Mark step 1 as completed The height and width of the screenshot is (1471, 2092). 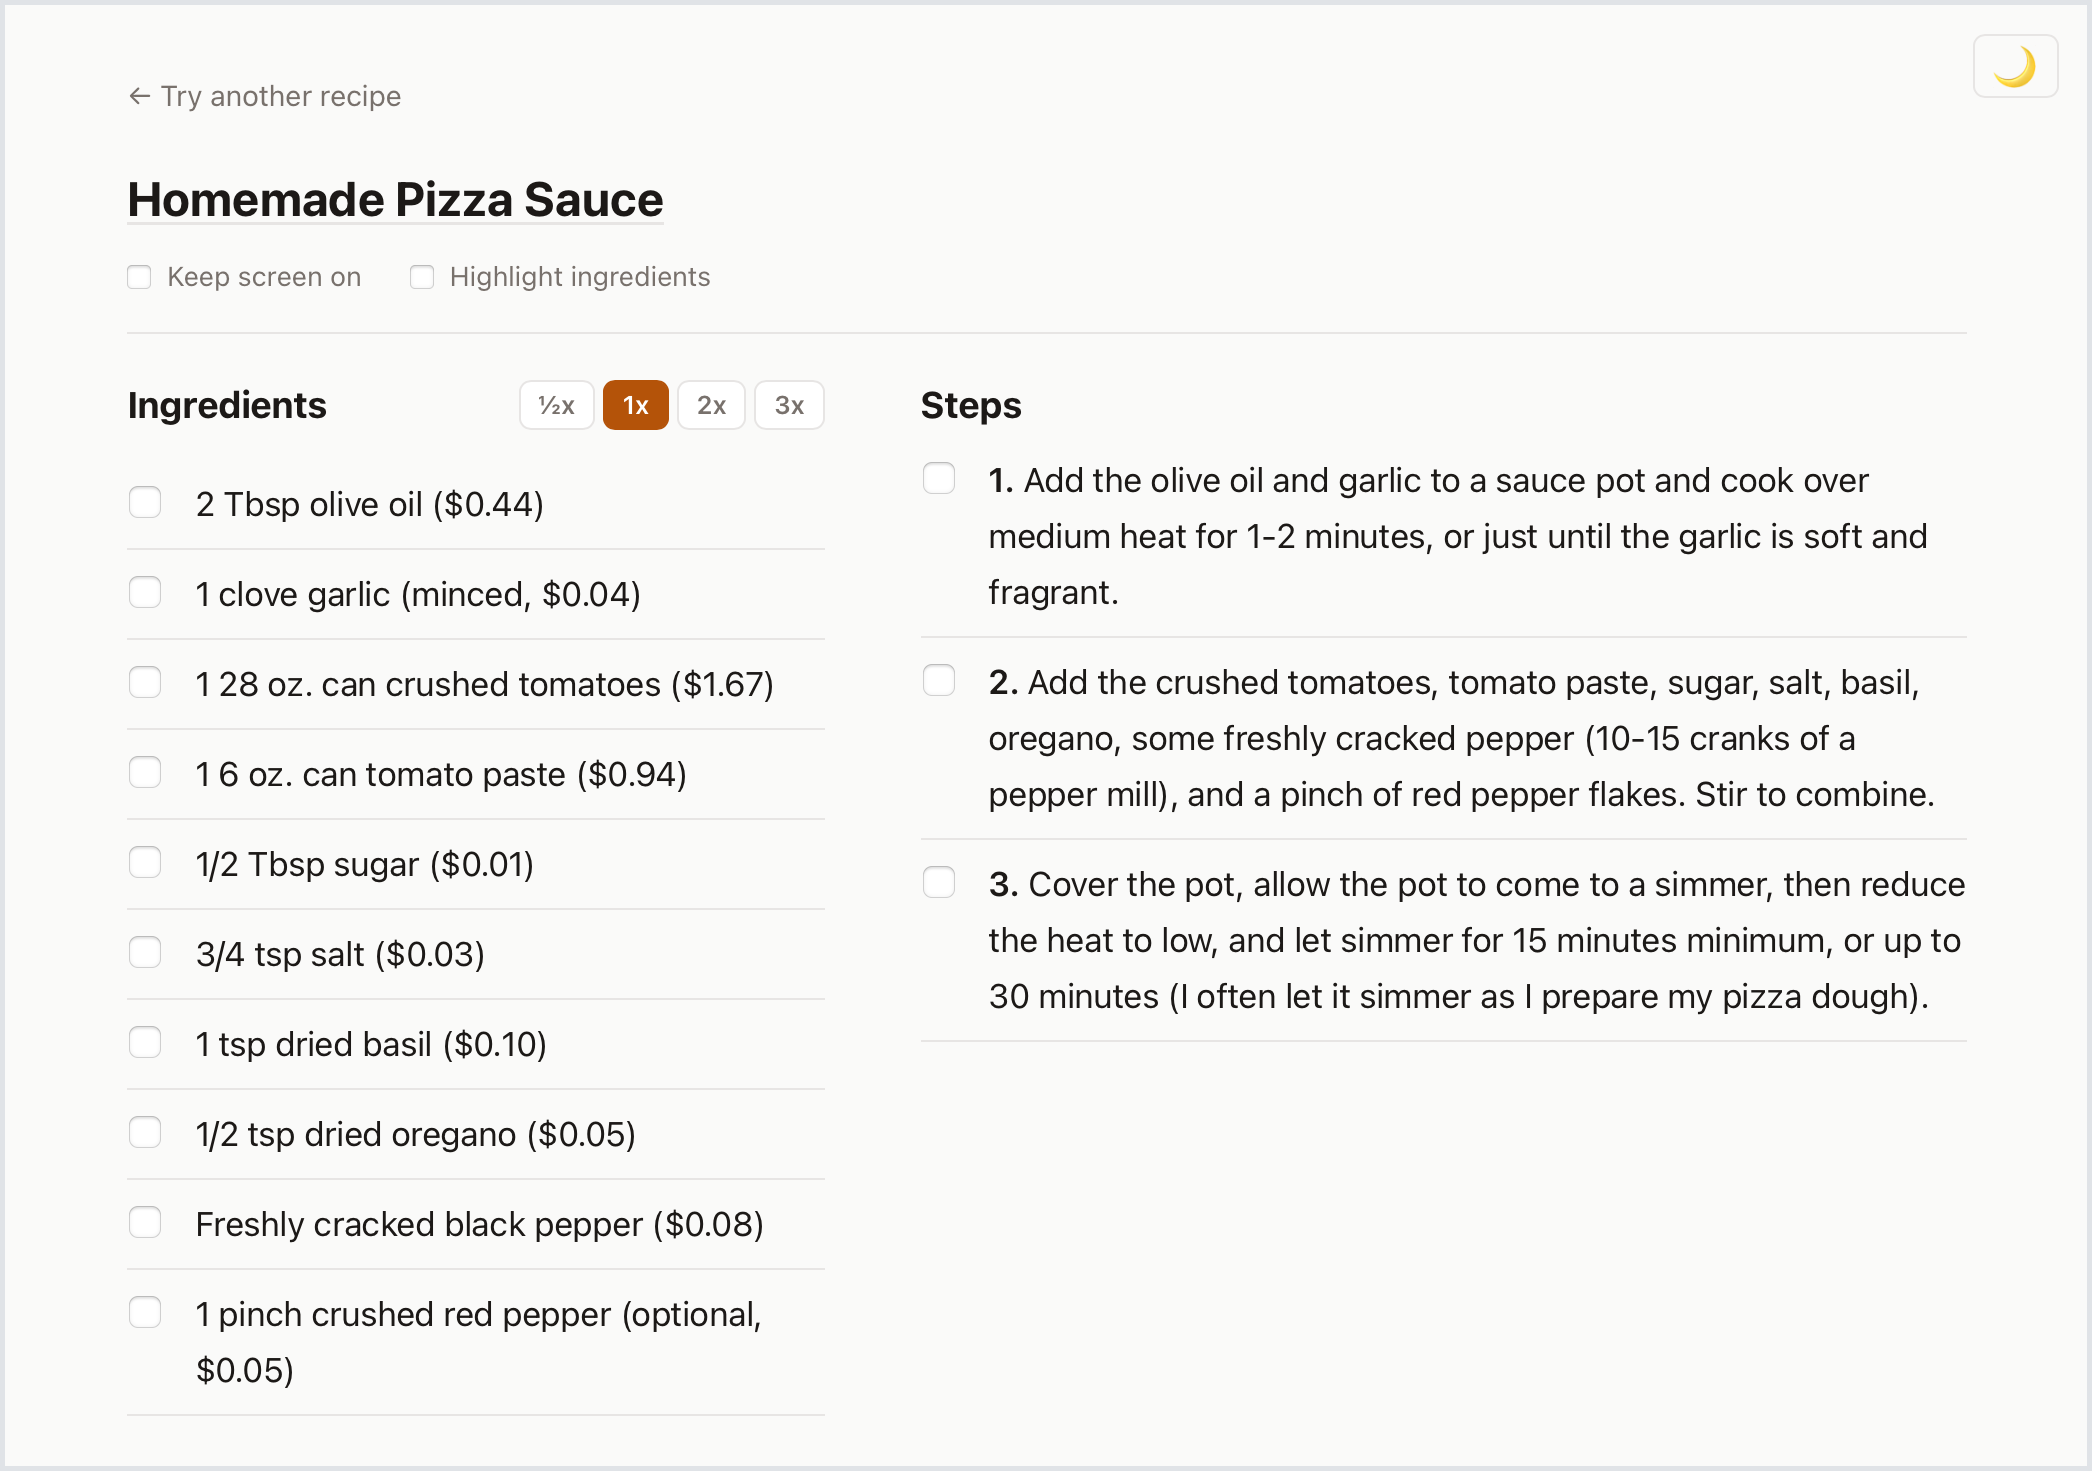pos(939,478)
